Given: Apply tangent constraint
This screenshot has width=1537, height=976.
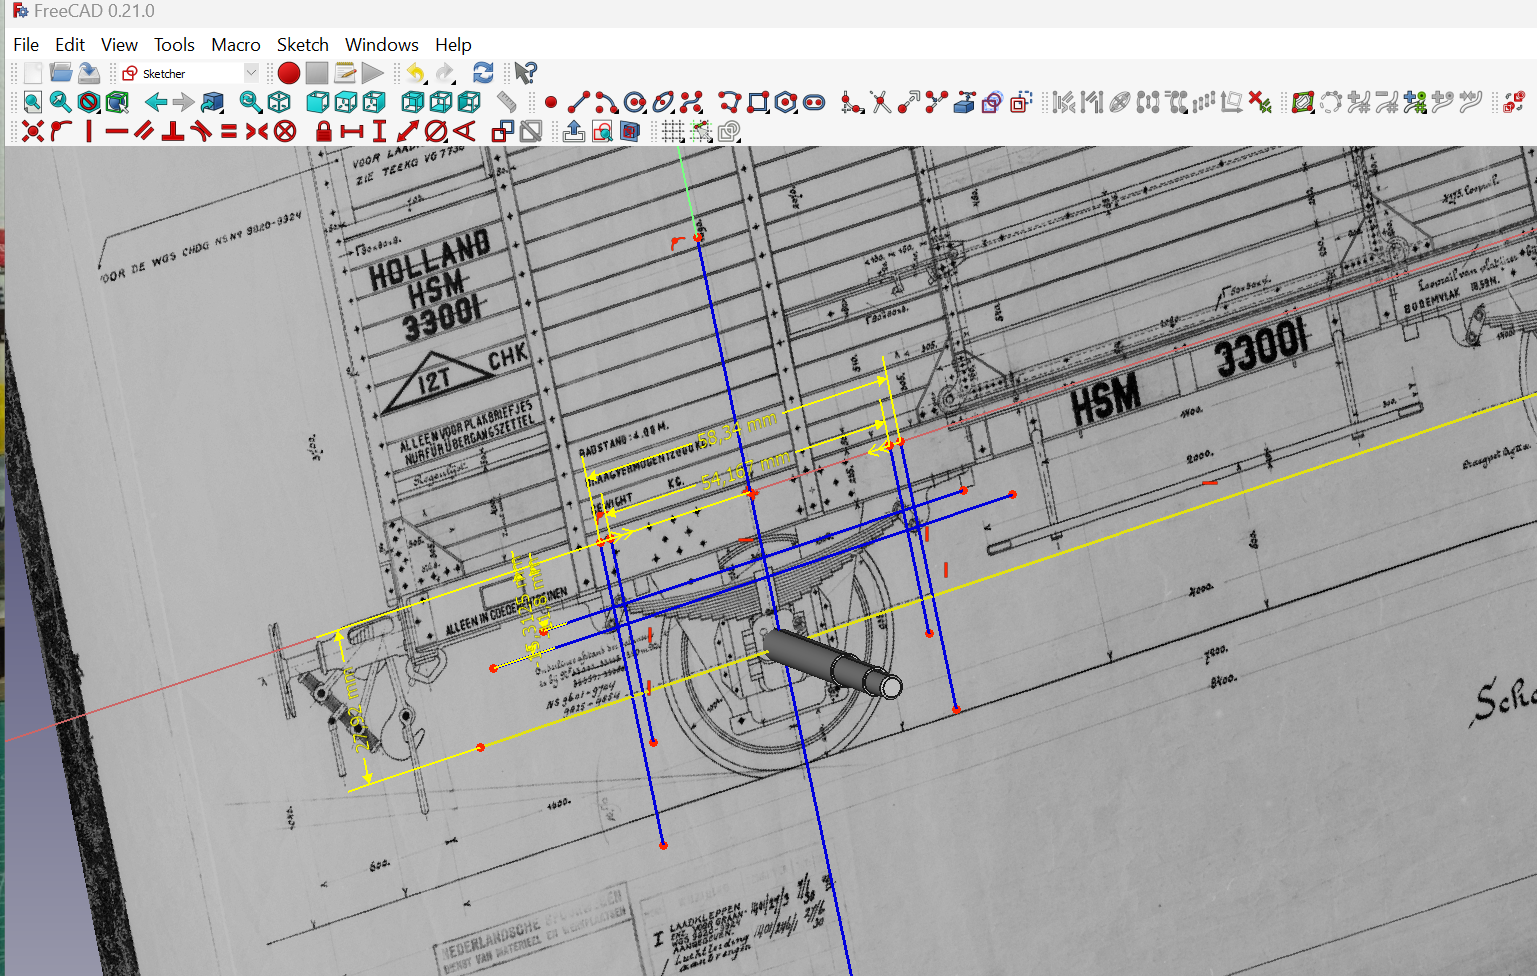Looking at the screenshot, I should tap(201, 131).
